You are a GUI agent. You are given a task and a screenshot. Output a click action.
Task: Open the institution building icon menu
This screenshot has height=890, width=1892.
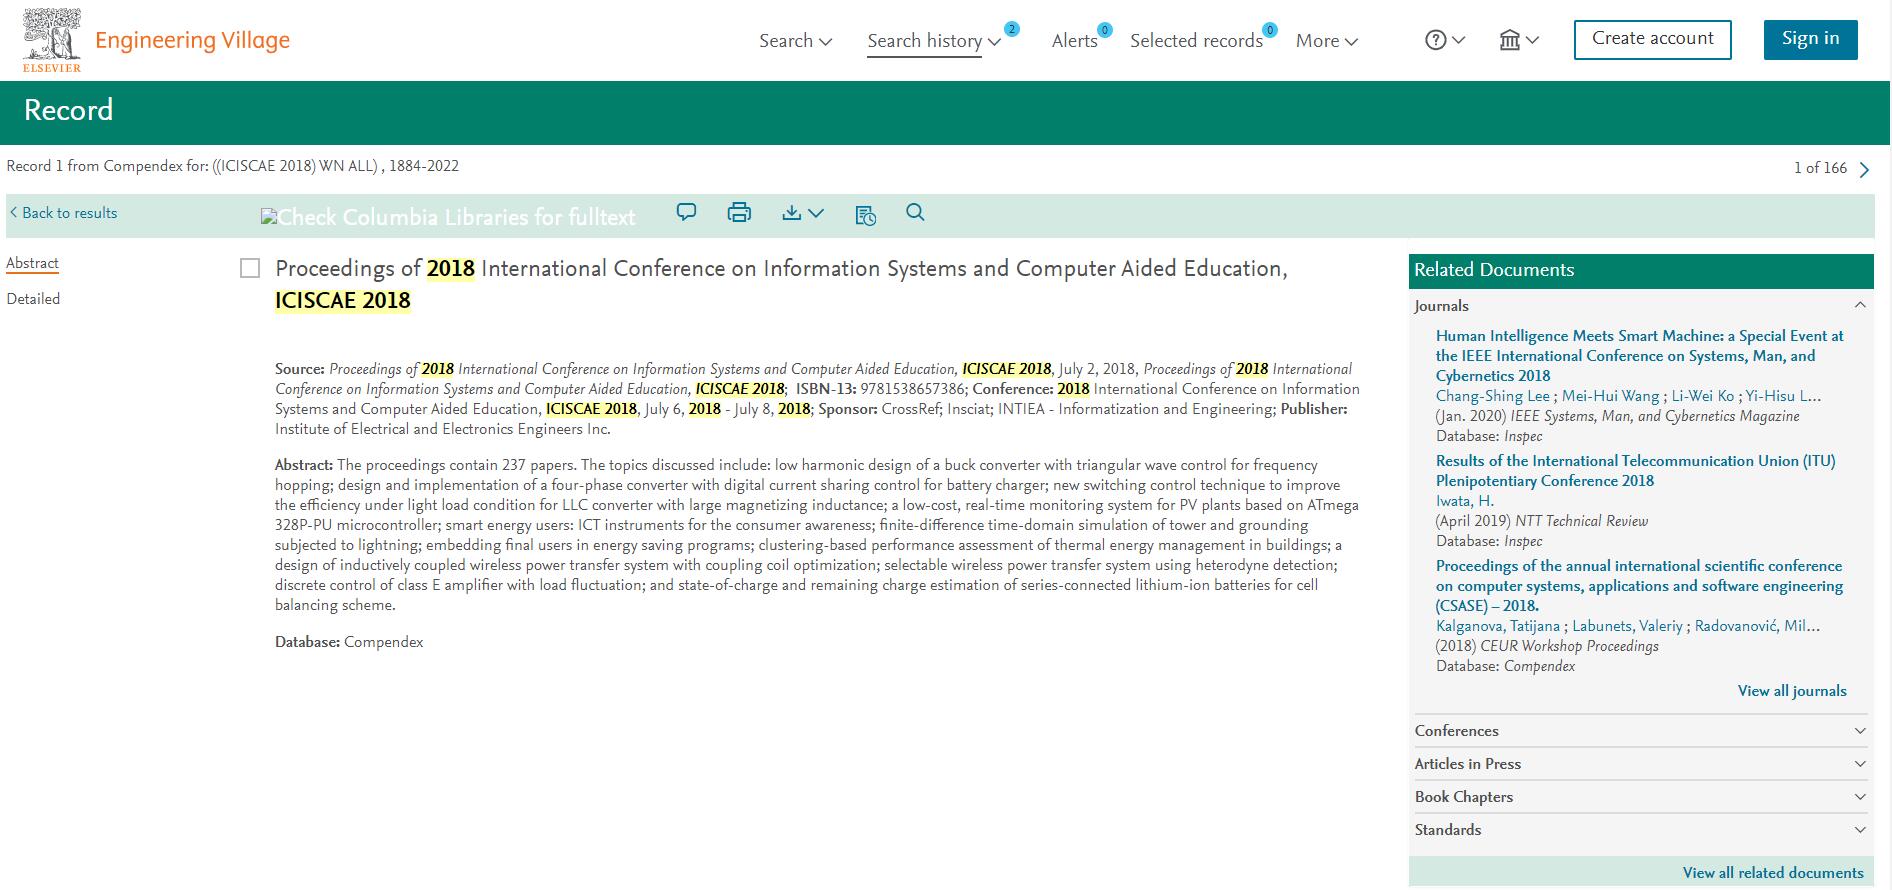[x=1518, y=41]
